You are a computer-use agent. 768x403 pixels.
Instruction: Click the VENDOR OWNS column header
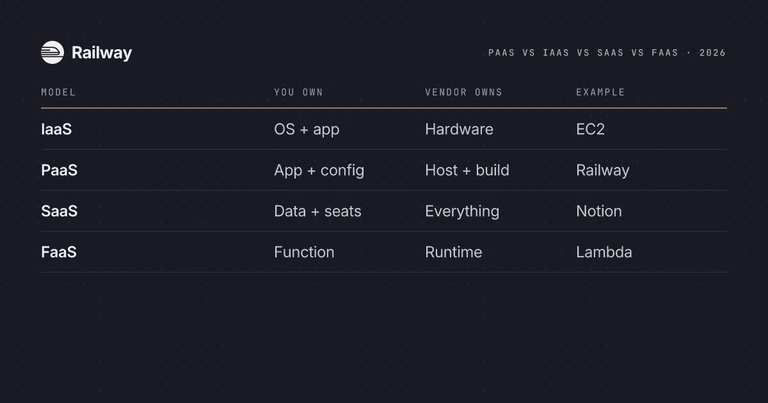(463, 92)
